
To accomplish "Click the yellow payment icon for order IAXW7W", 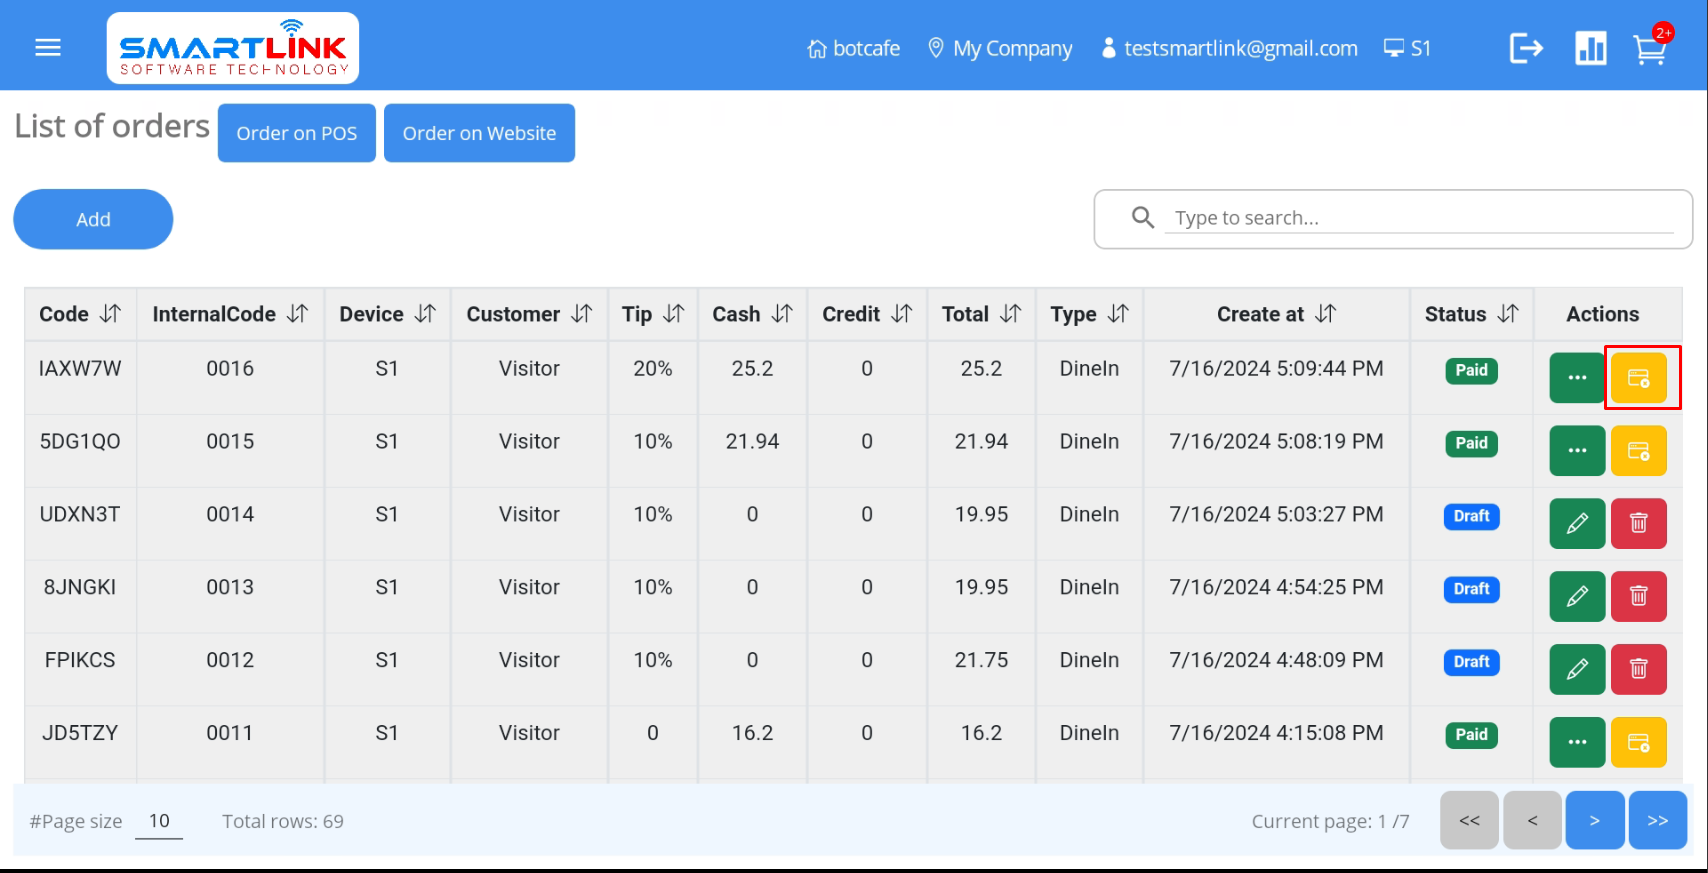I will pos(1638,378).
